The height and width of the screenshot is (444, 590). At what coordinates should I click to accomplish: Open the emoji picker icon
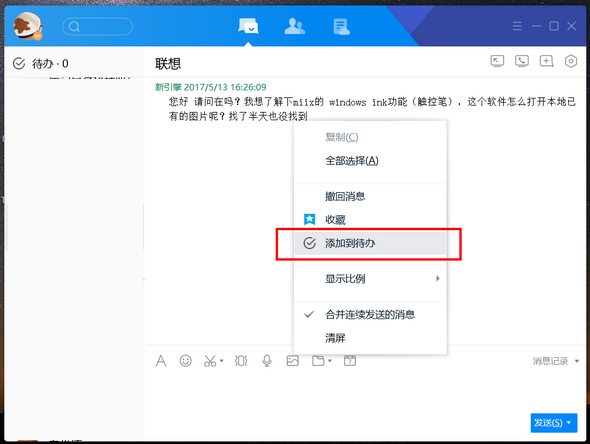(x=186, y=361)
